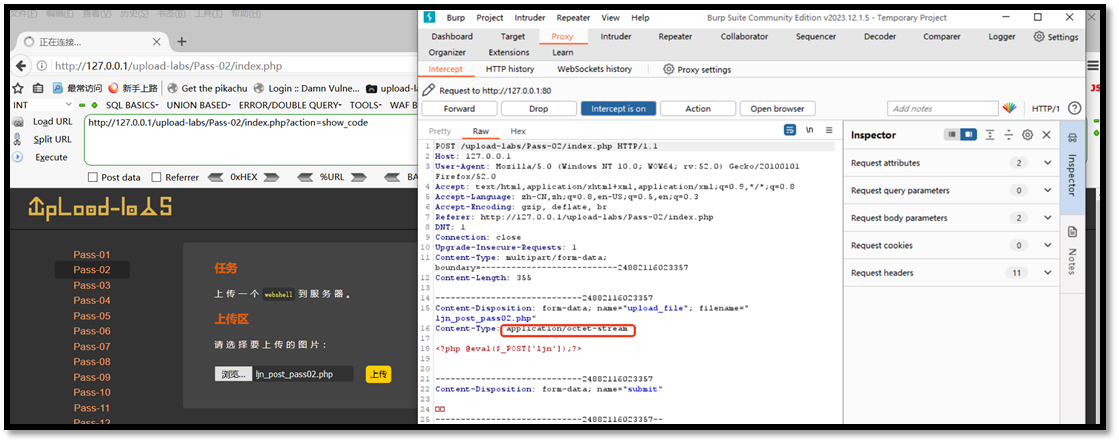Click the Action button
This screenshot has height=443, width=1119.
coord(698,108)
